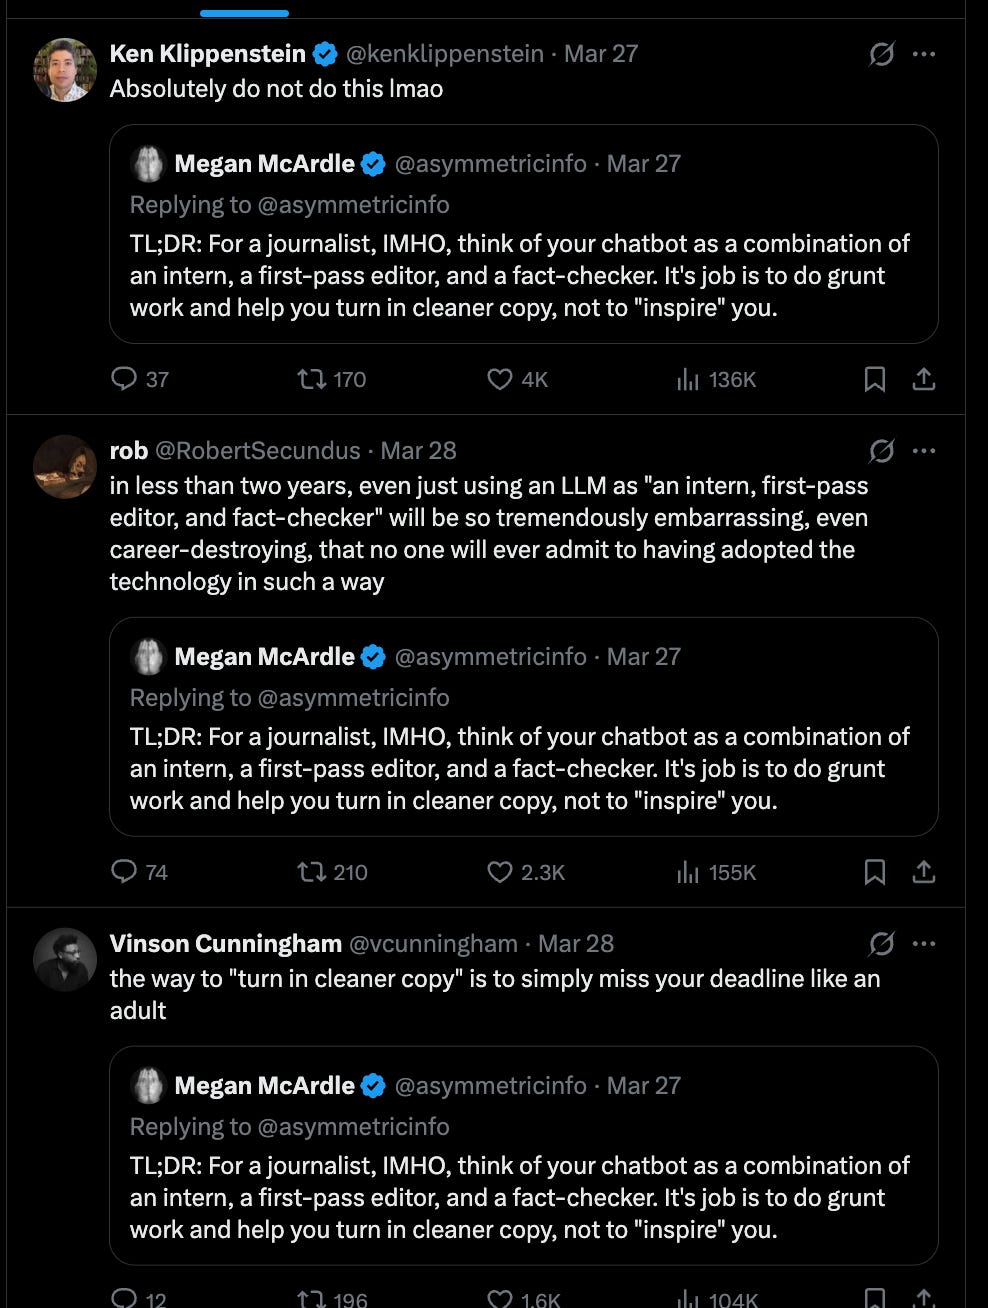Click Vinson Cunningham's profile avatar
Image resolution: width=988 pixels, height=1308 pixels.
coord(64,959)
